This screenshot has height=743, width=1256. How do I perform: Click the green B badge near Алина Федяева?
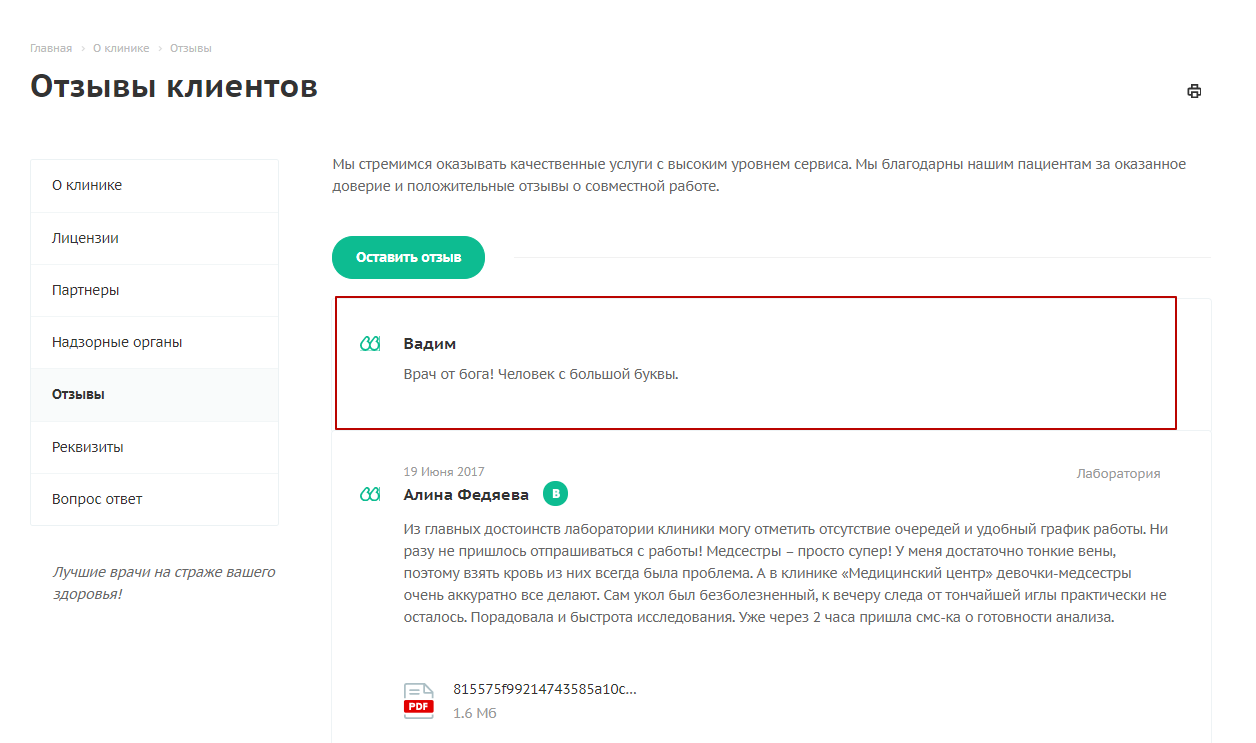click(556, 493)
